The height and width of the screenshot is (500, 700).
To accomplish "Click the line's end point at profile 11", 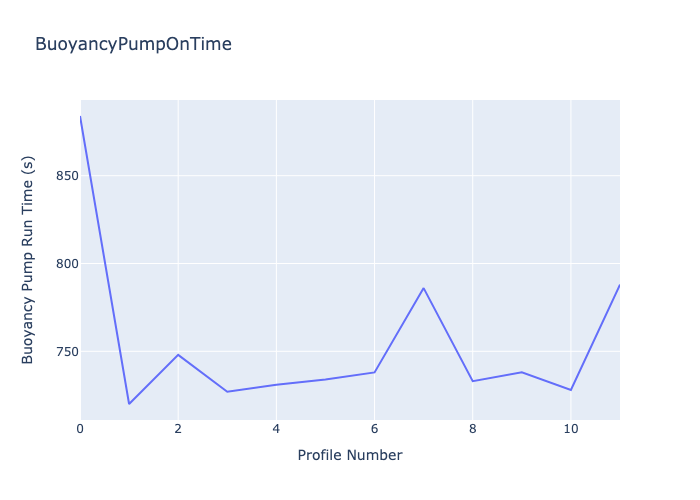I will [x=618, y=286].
